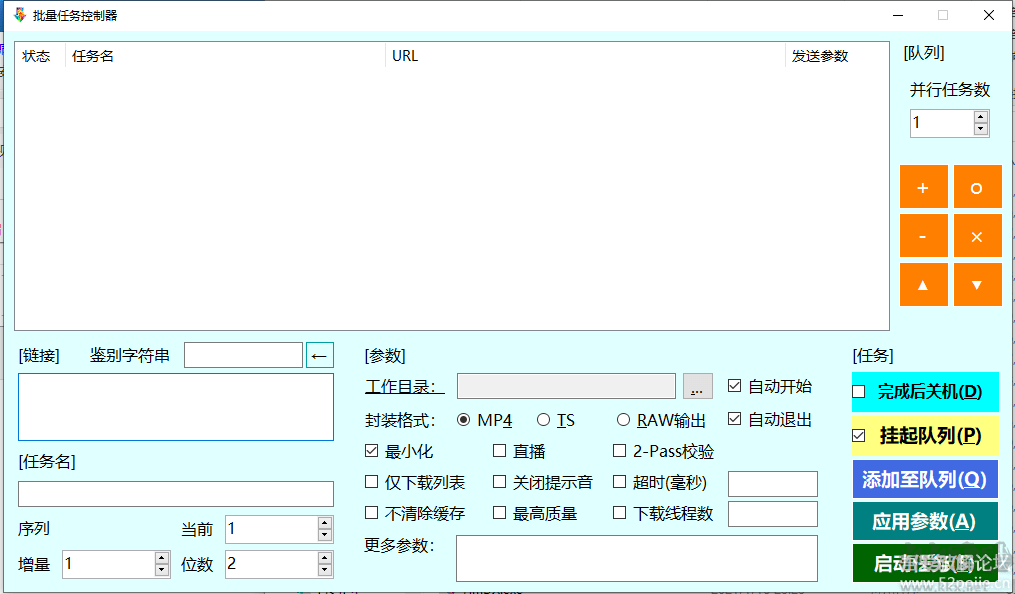
Task: Click the - remove task icon
Action: tap(923, 235)
